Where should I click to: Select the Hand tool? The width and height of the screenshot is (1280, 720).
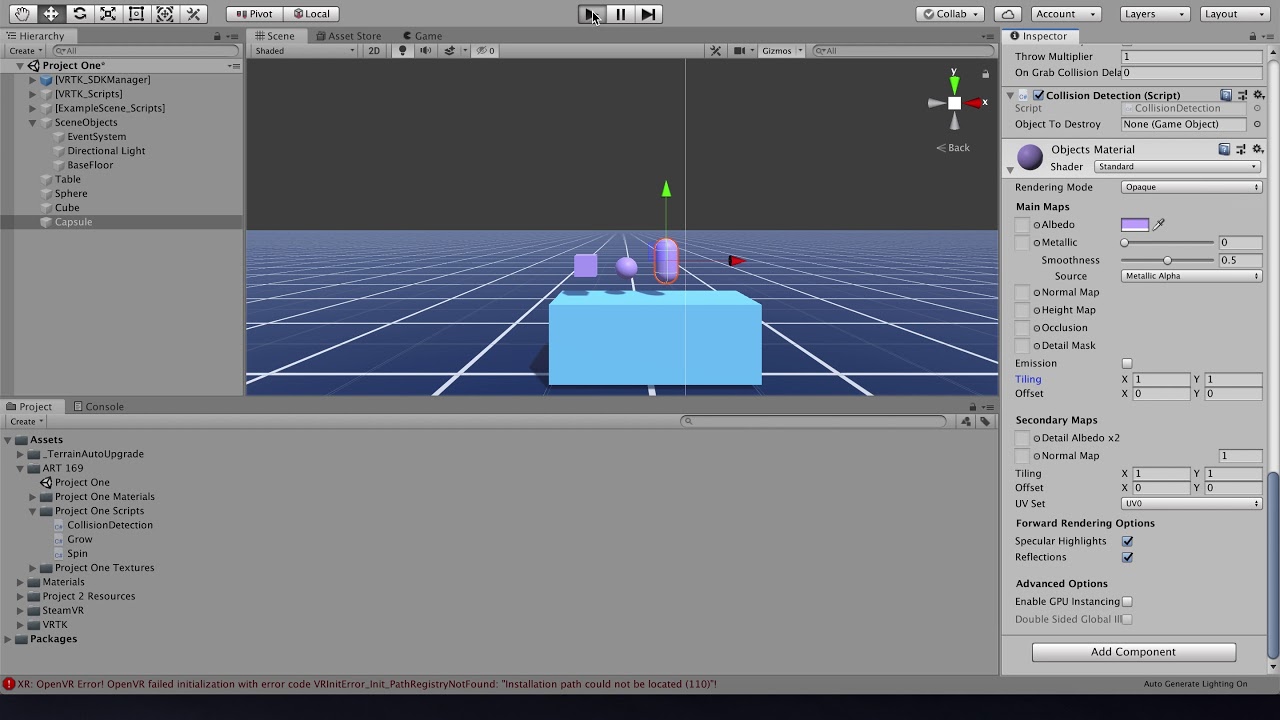click(22, 14)
